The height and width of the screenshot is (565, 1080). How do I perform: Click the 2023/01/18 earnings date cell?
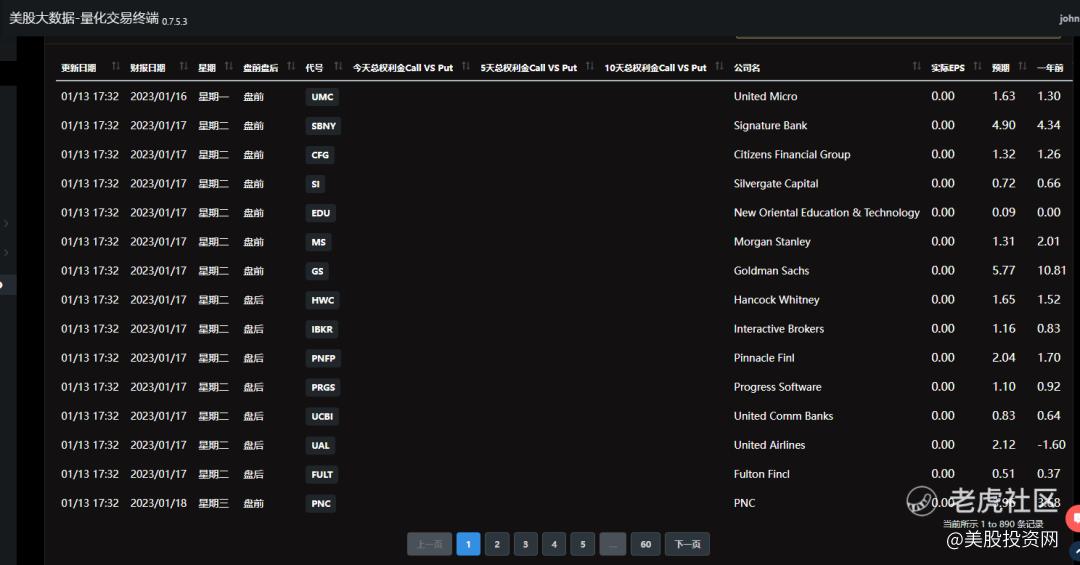point(158,503)
